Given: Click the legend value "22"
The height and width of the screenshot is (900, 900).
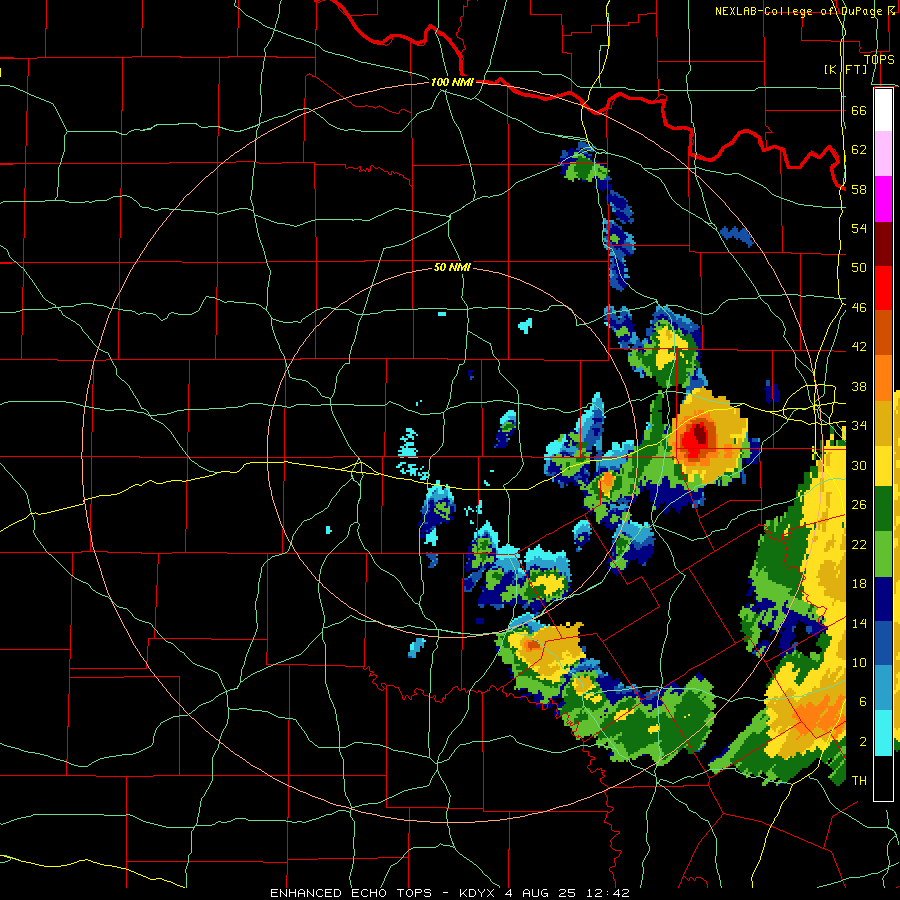Looking at the screenshot, I should click(x=859, y=544).
